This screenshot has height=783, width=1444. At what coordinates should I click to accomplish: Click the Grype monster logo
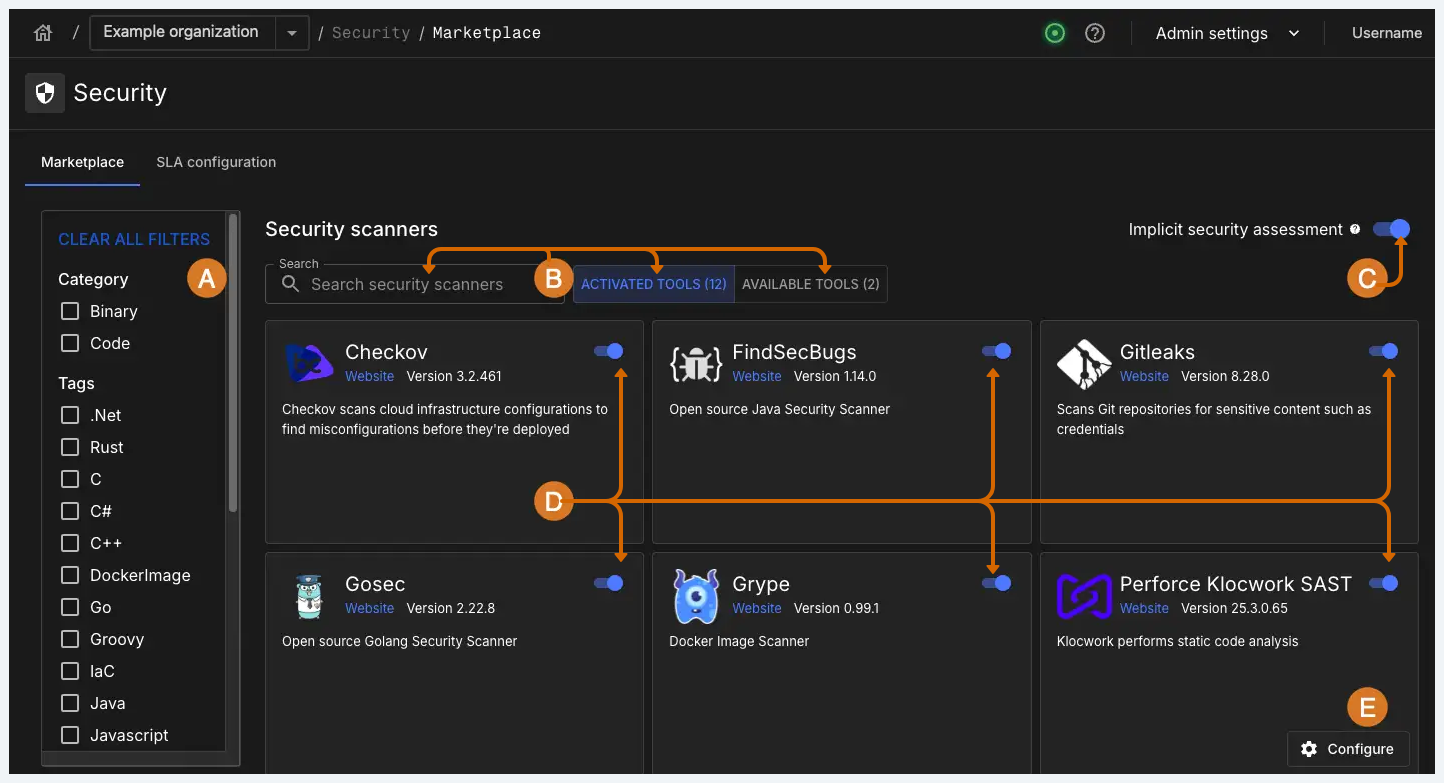[695, 597]
